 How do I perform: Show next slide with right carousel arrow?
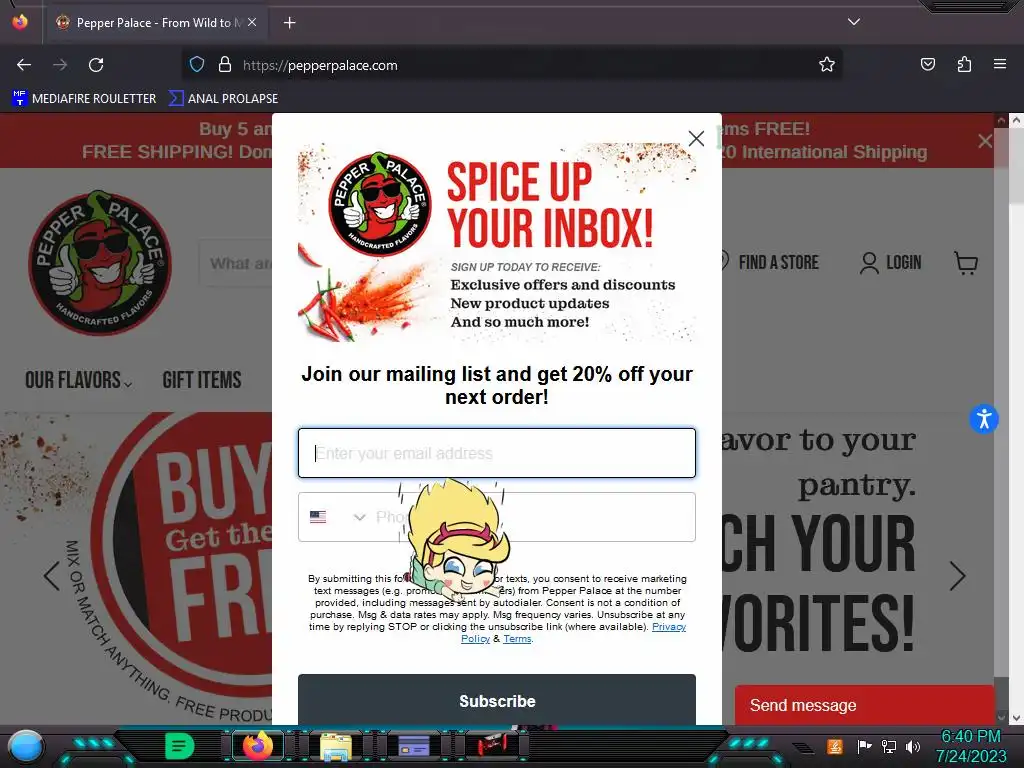(x=957, y=575)
